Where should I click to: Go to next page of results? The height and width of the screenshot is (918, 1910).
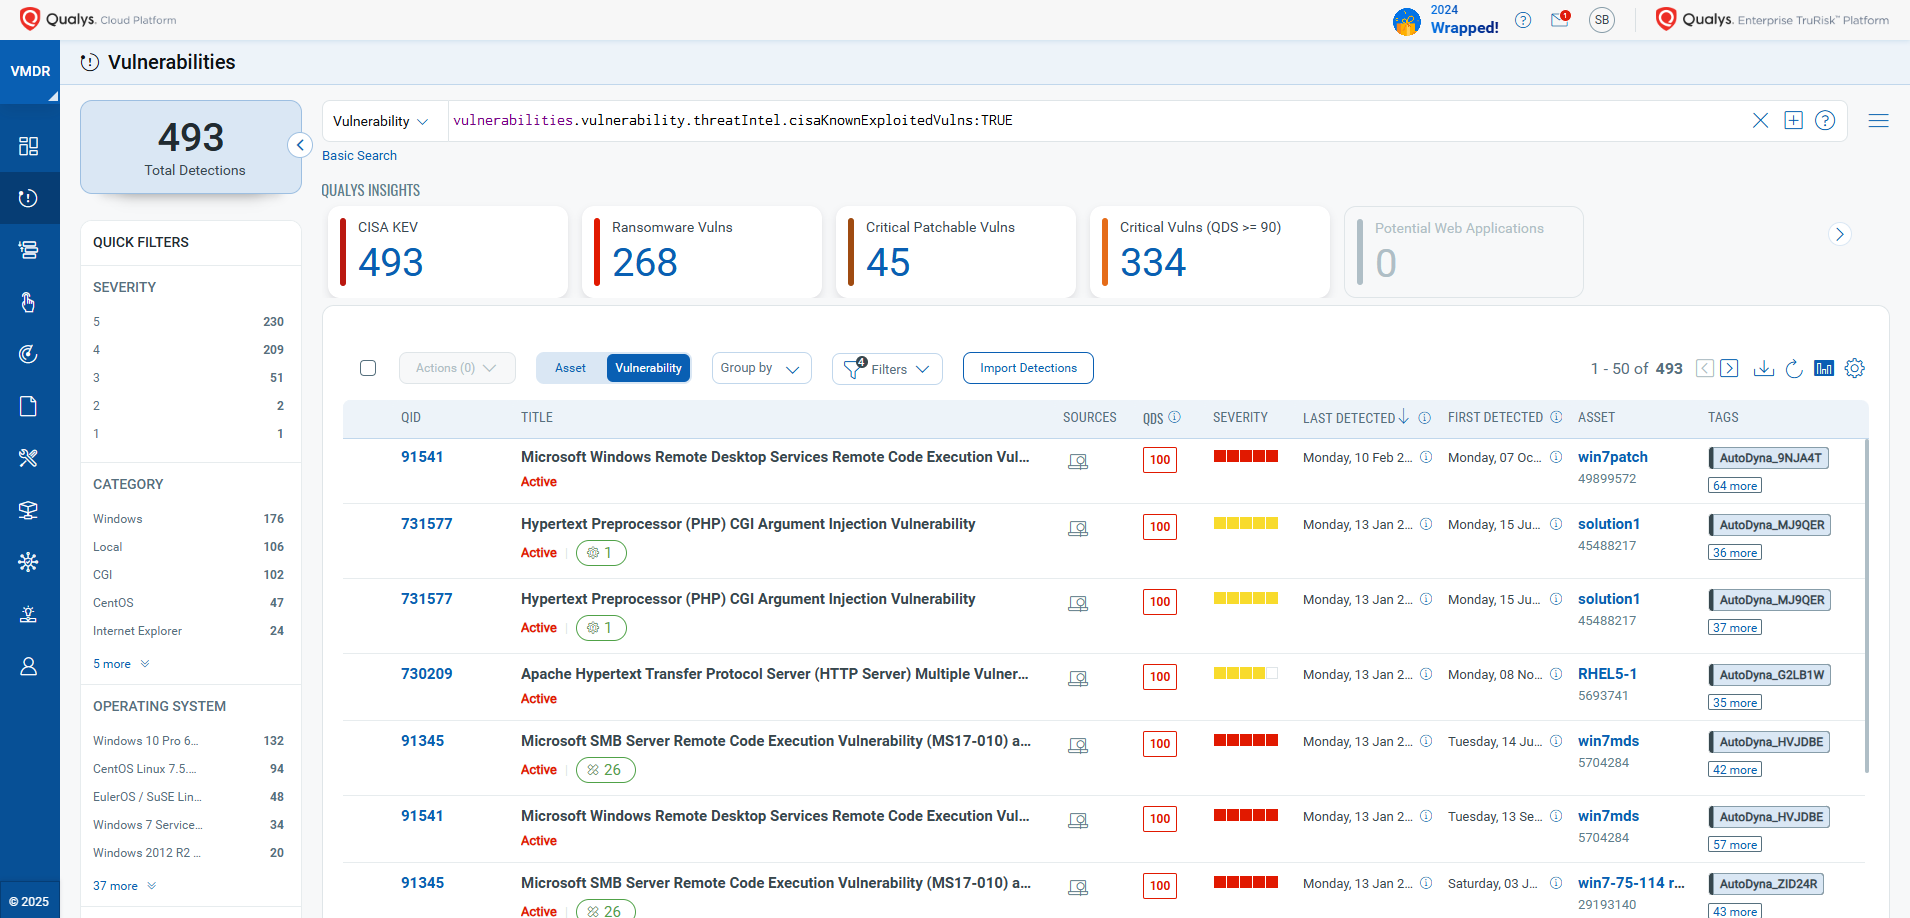[x=1730, y=368]
